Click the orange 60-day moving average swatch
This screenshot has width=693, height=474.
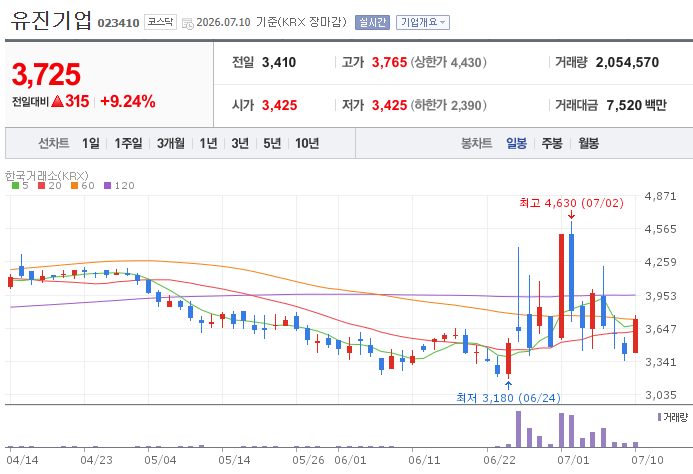point(74,186)
